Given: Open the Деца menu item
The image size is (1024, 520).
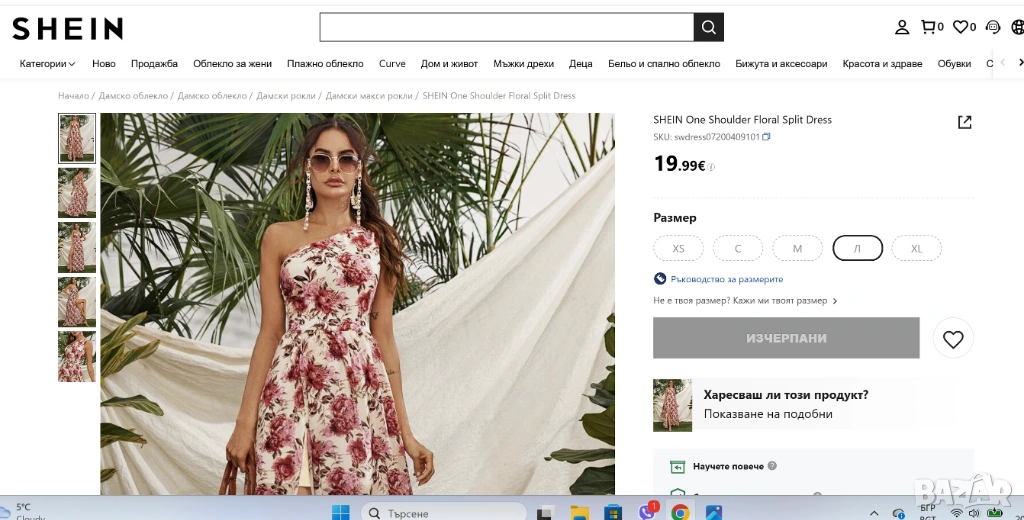Looking at the screenshot, I should 581,63.
